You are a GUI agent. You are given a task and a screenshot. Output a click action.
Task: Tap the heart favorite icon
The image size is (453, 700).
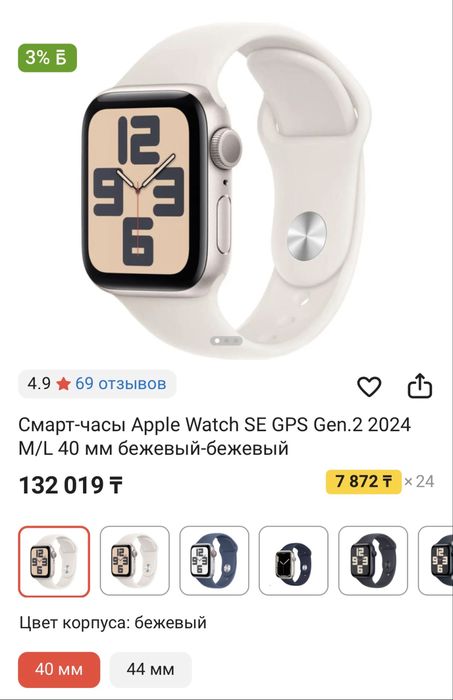(x=369, y=386)
